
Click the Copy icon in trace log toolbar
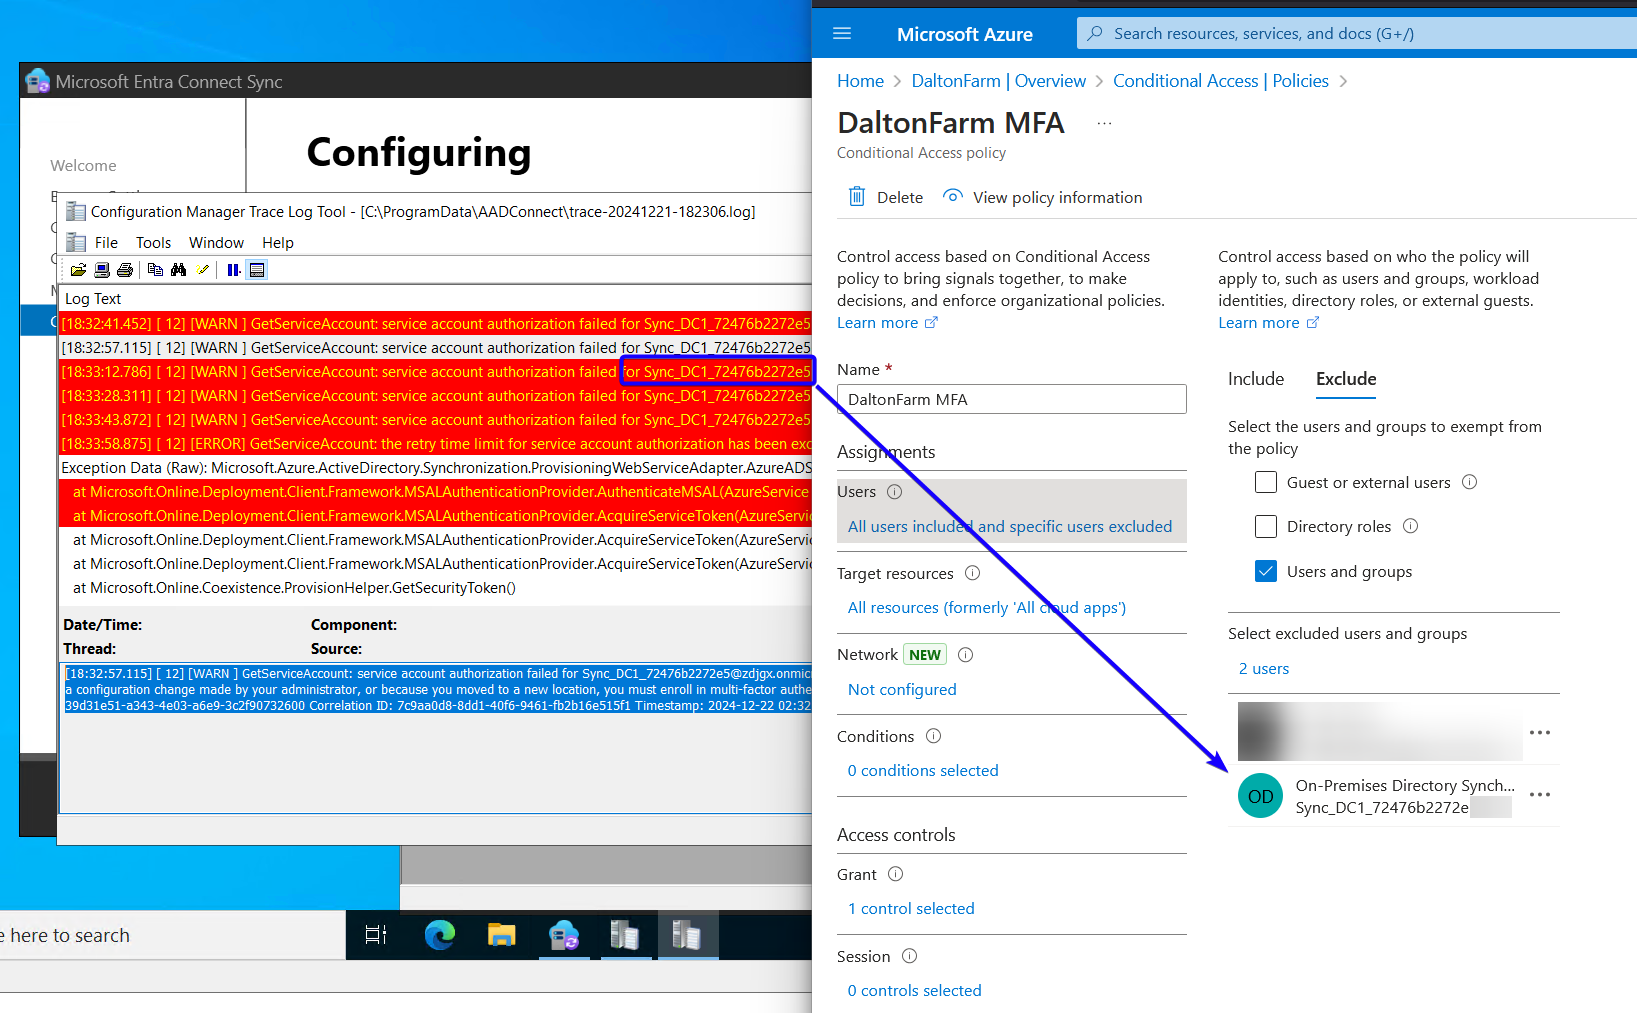(x=155, y=270)
